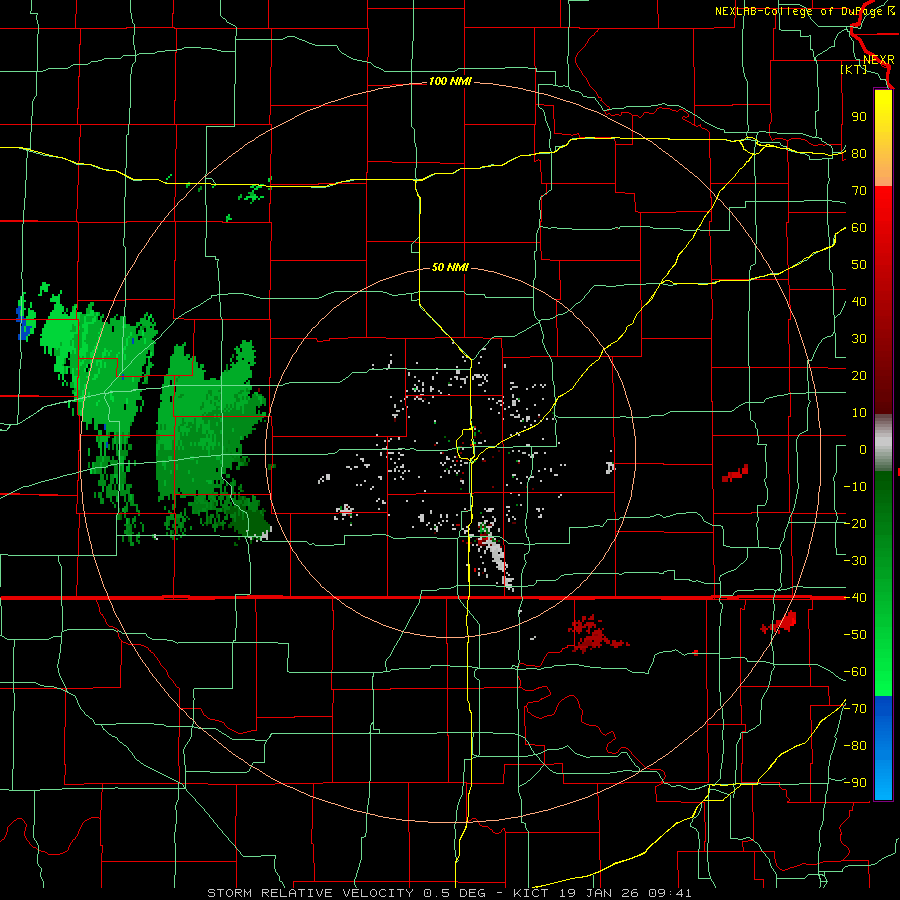Viewport: 900px width, 900px height.
Task: Click STORM RELATIVE VELOCITY in the caption
Action: [312, 893]
